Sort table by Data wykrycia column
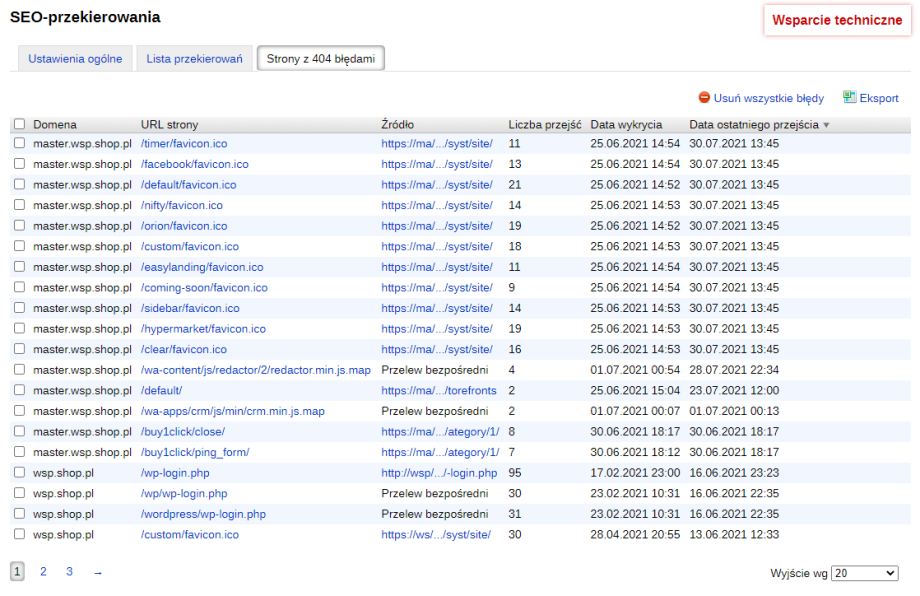Screen dimensions: 920x596 pyautogui.click(x=626, y=125)
